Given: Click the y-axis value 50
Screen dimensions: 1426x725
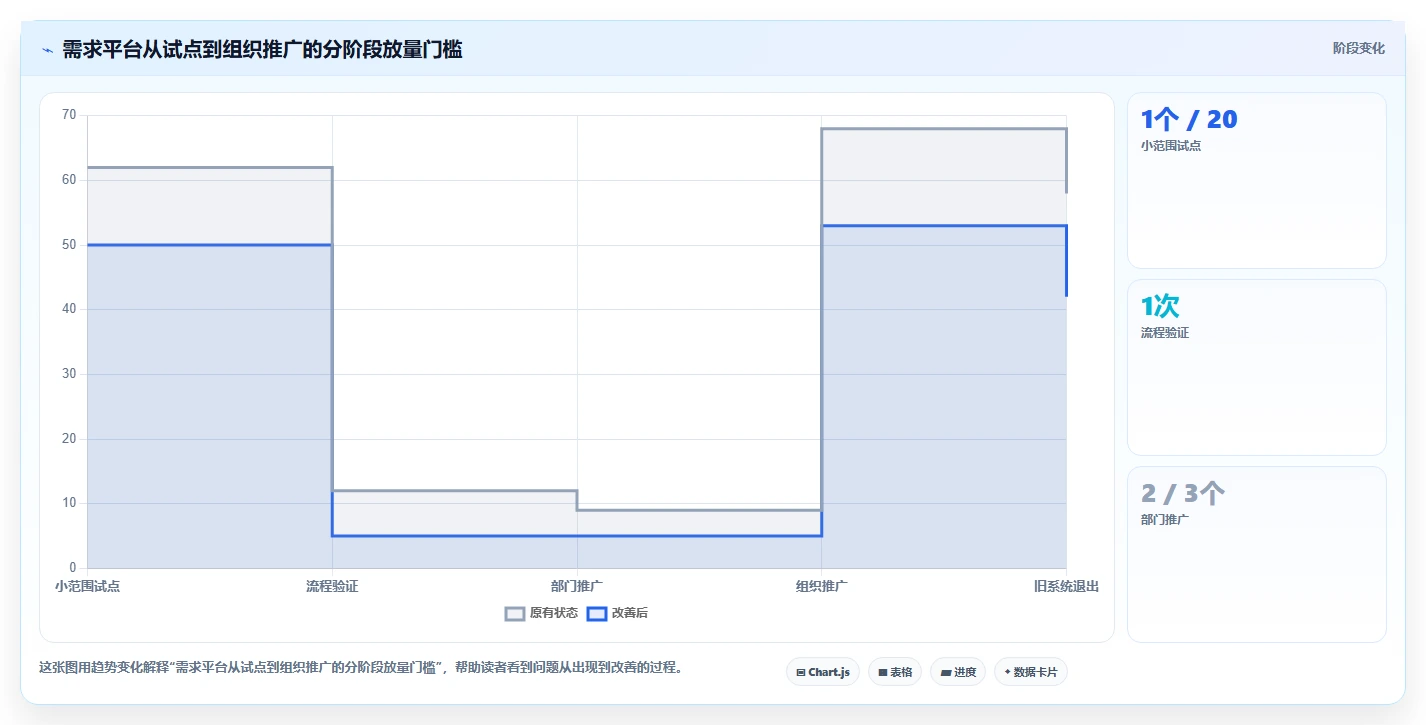Looking at the screenshot, I should tap(69, 244).
